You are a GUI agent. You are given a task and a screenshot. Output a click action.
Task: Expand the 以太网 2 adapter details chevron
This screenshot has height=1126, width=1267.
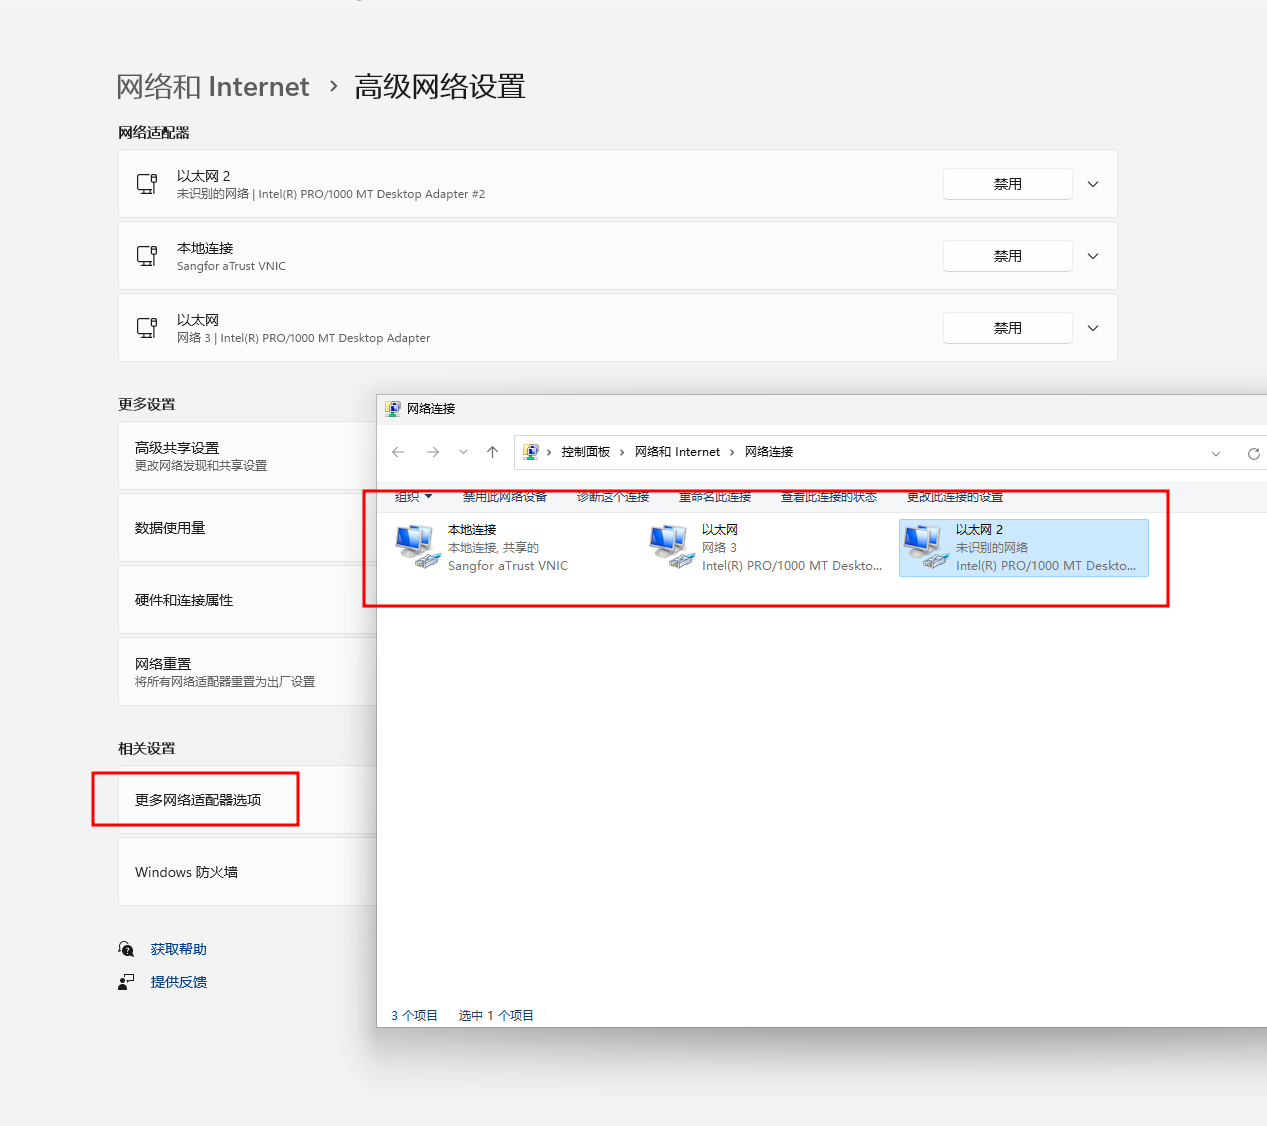coord(1093,184)
